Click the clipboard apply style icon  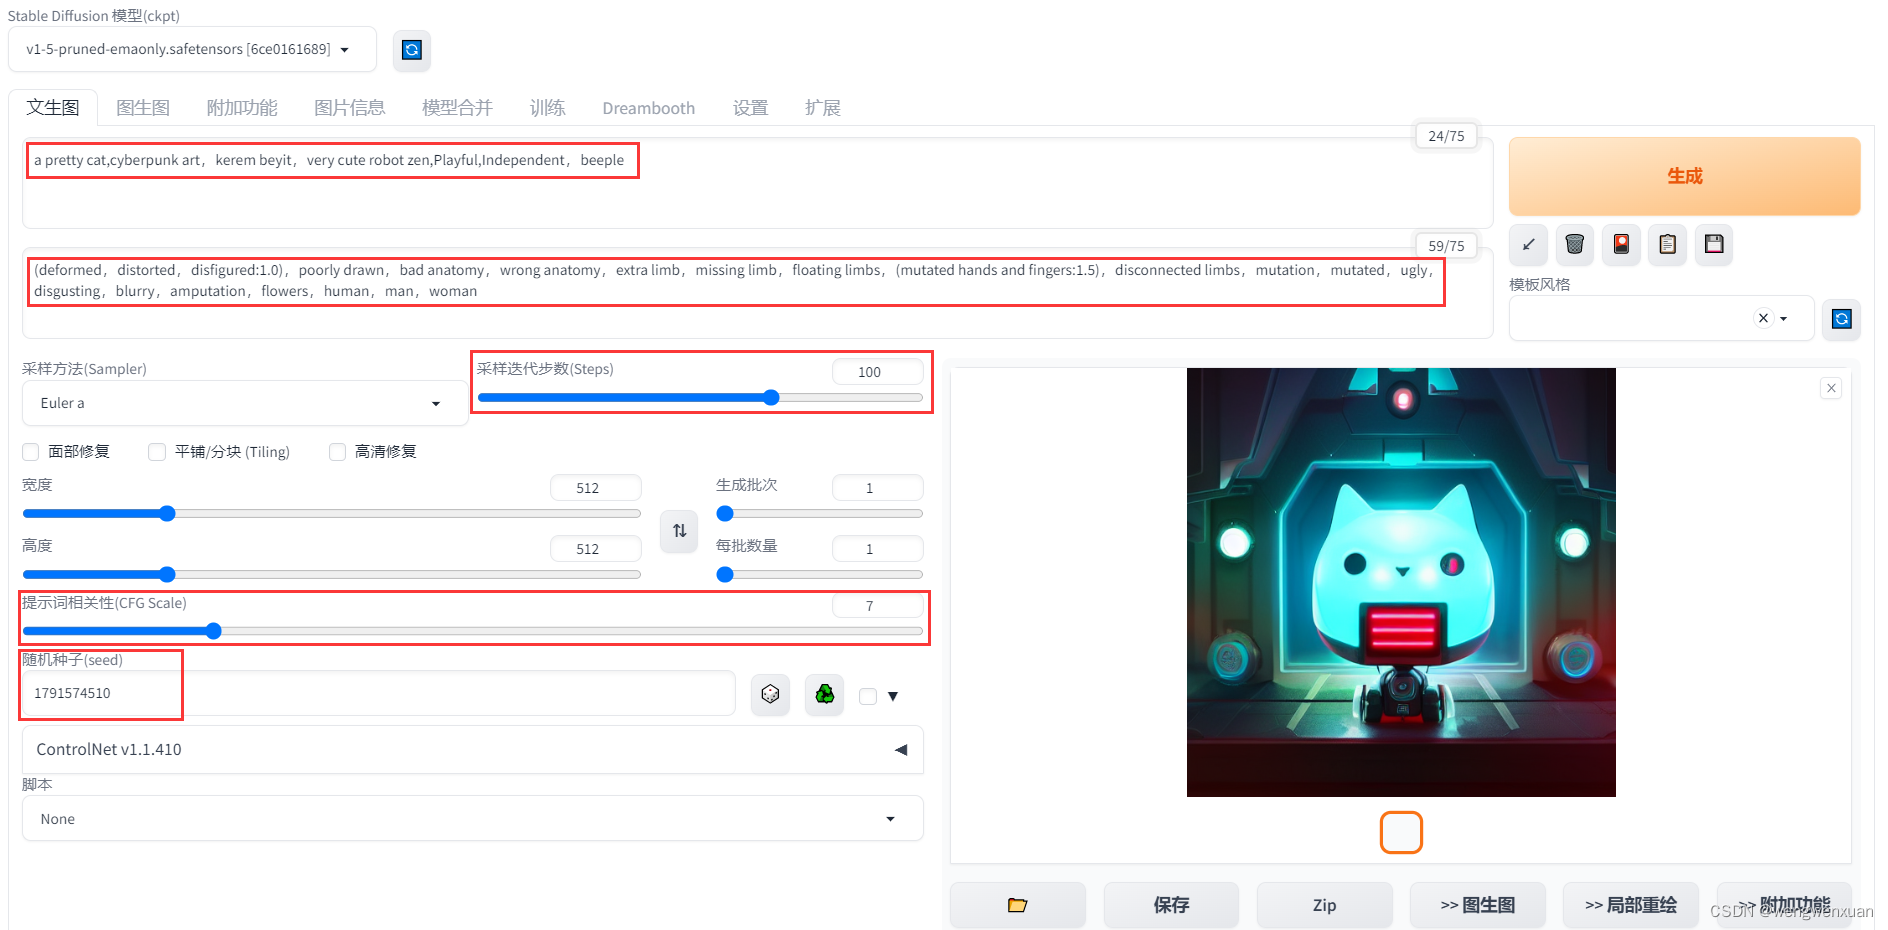click(1667, 244)
